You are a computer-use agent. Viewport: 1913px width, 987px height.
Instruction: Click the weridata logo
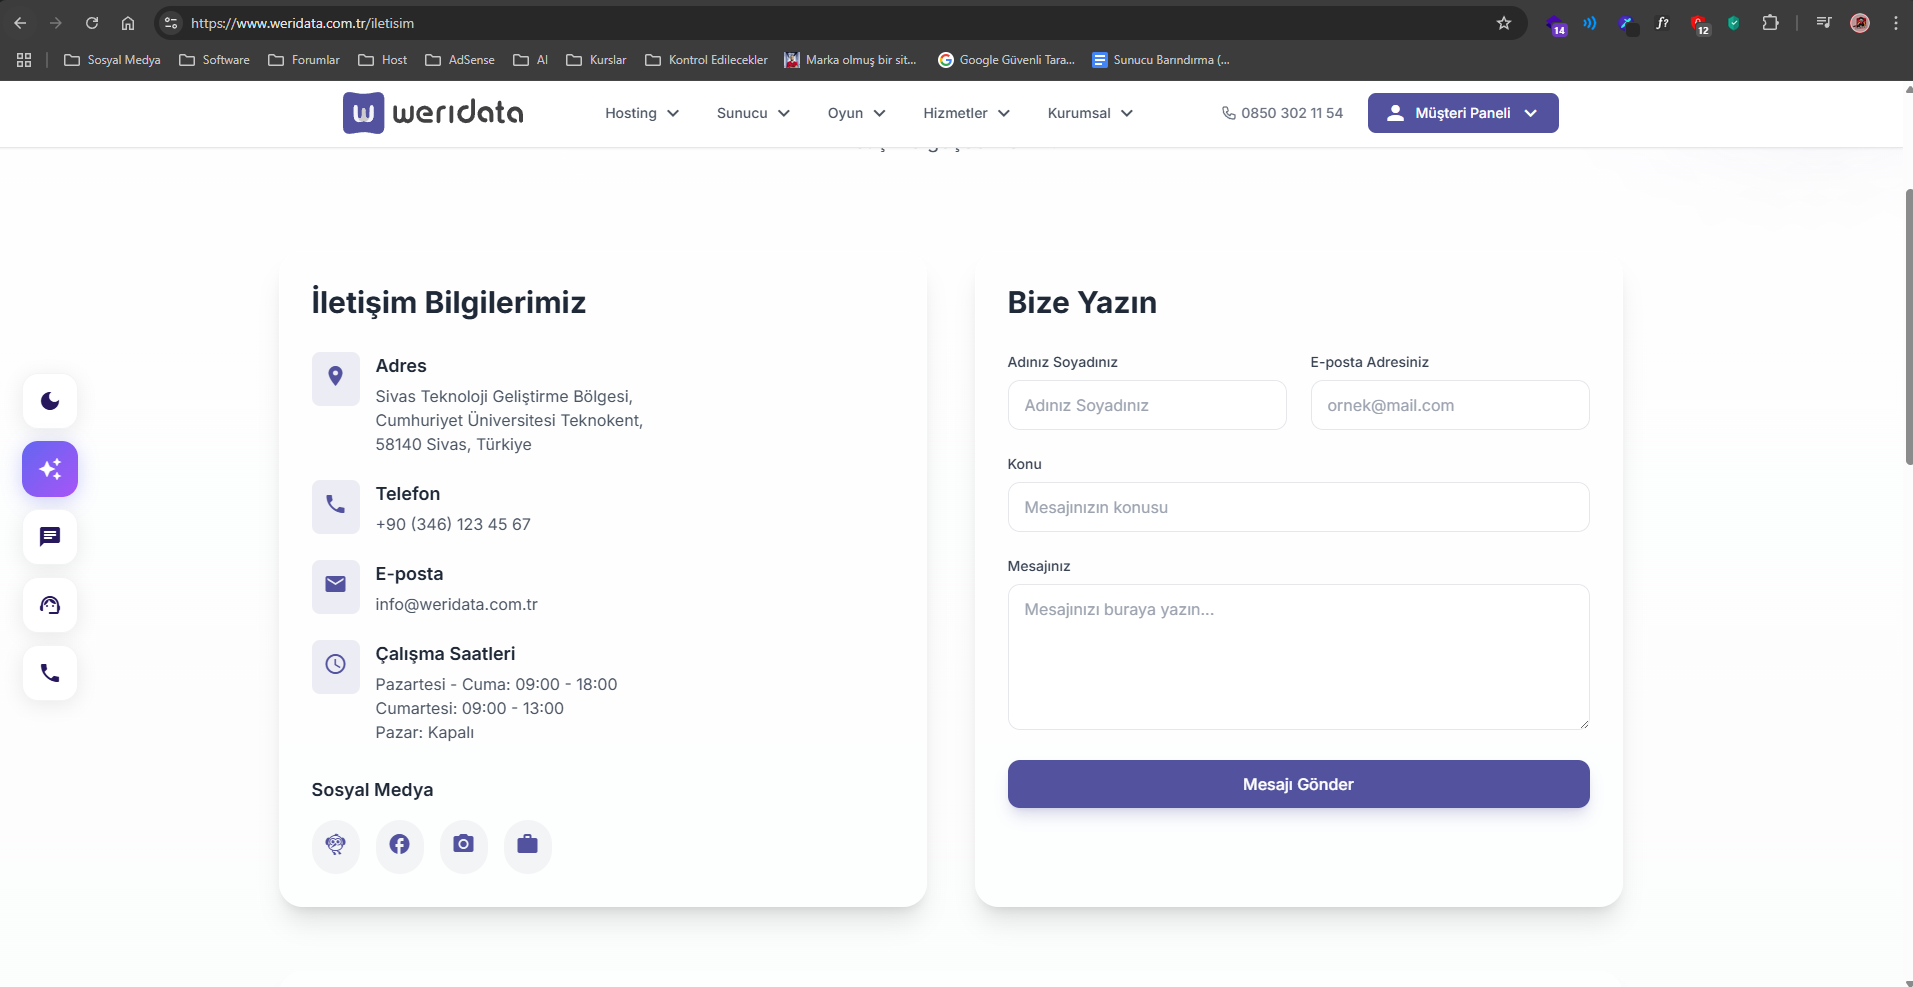point(433,113)
